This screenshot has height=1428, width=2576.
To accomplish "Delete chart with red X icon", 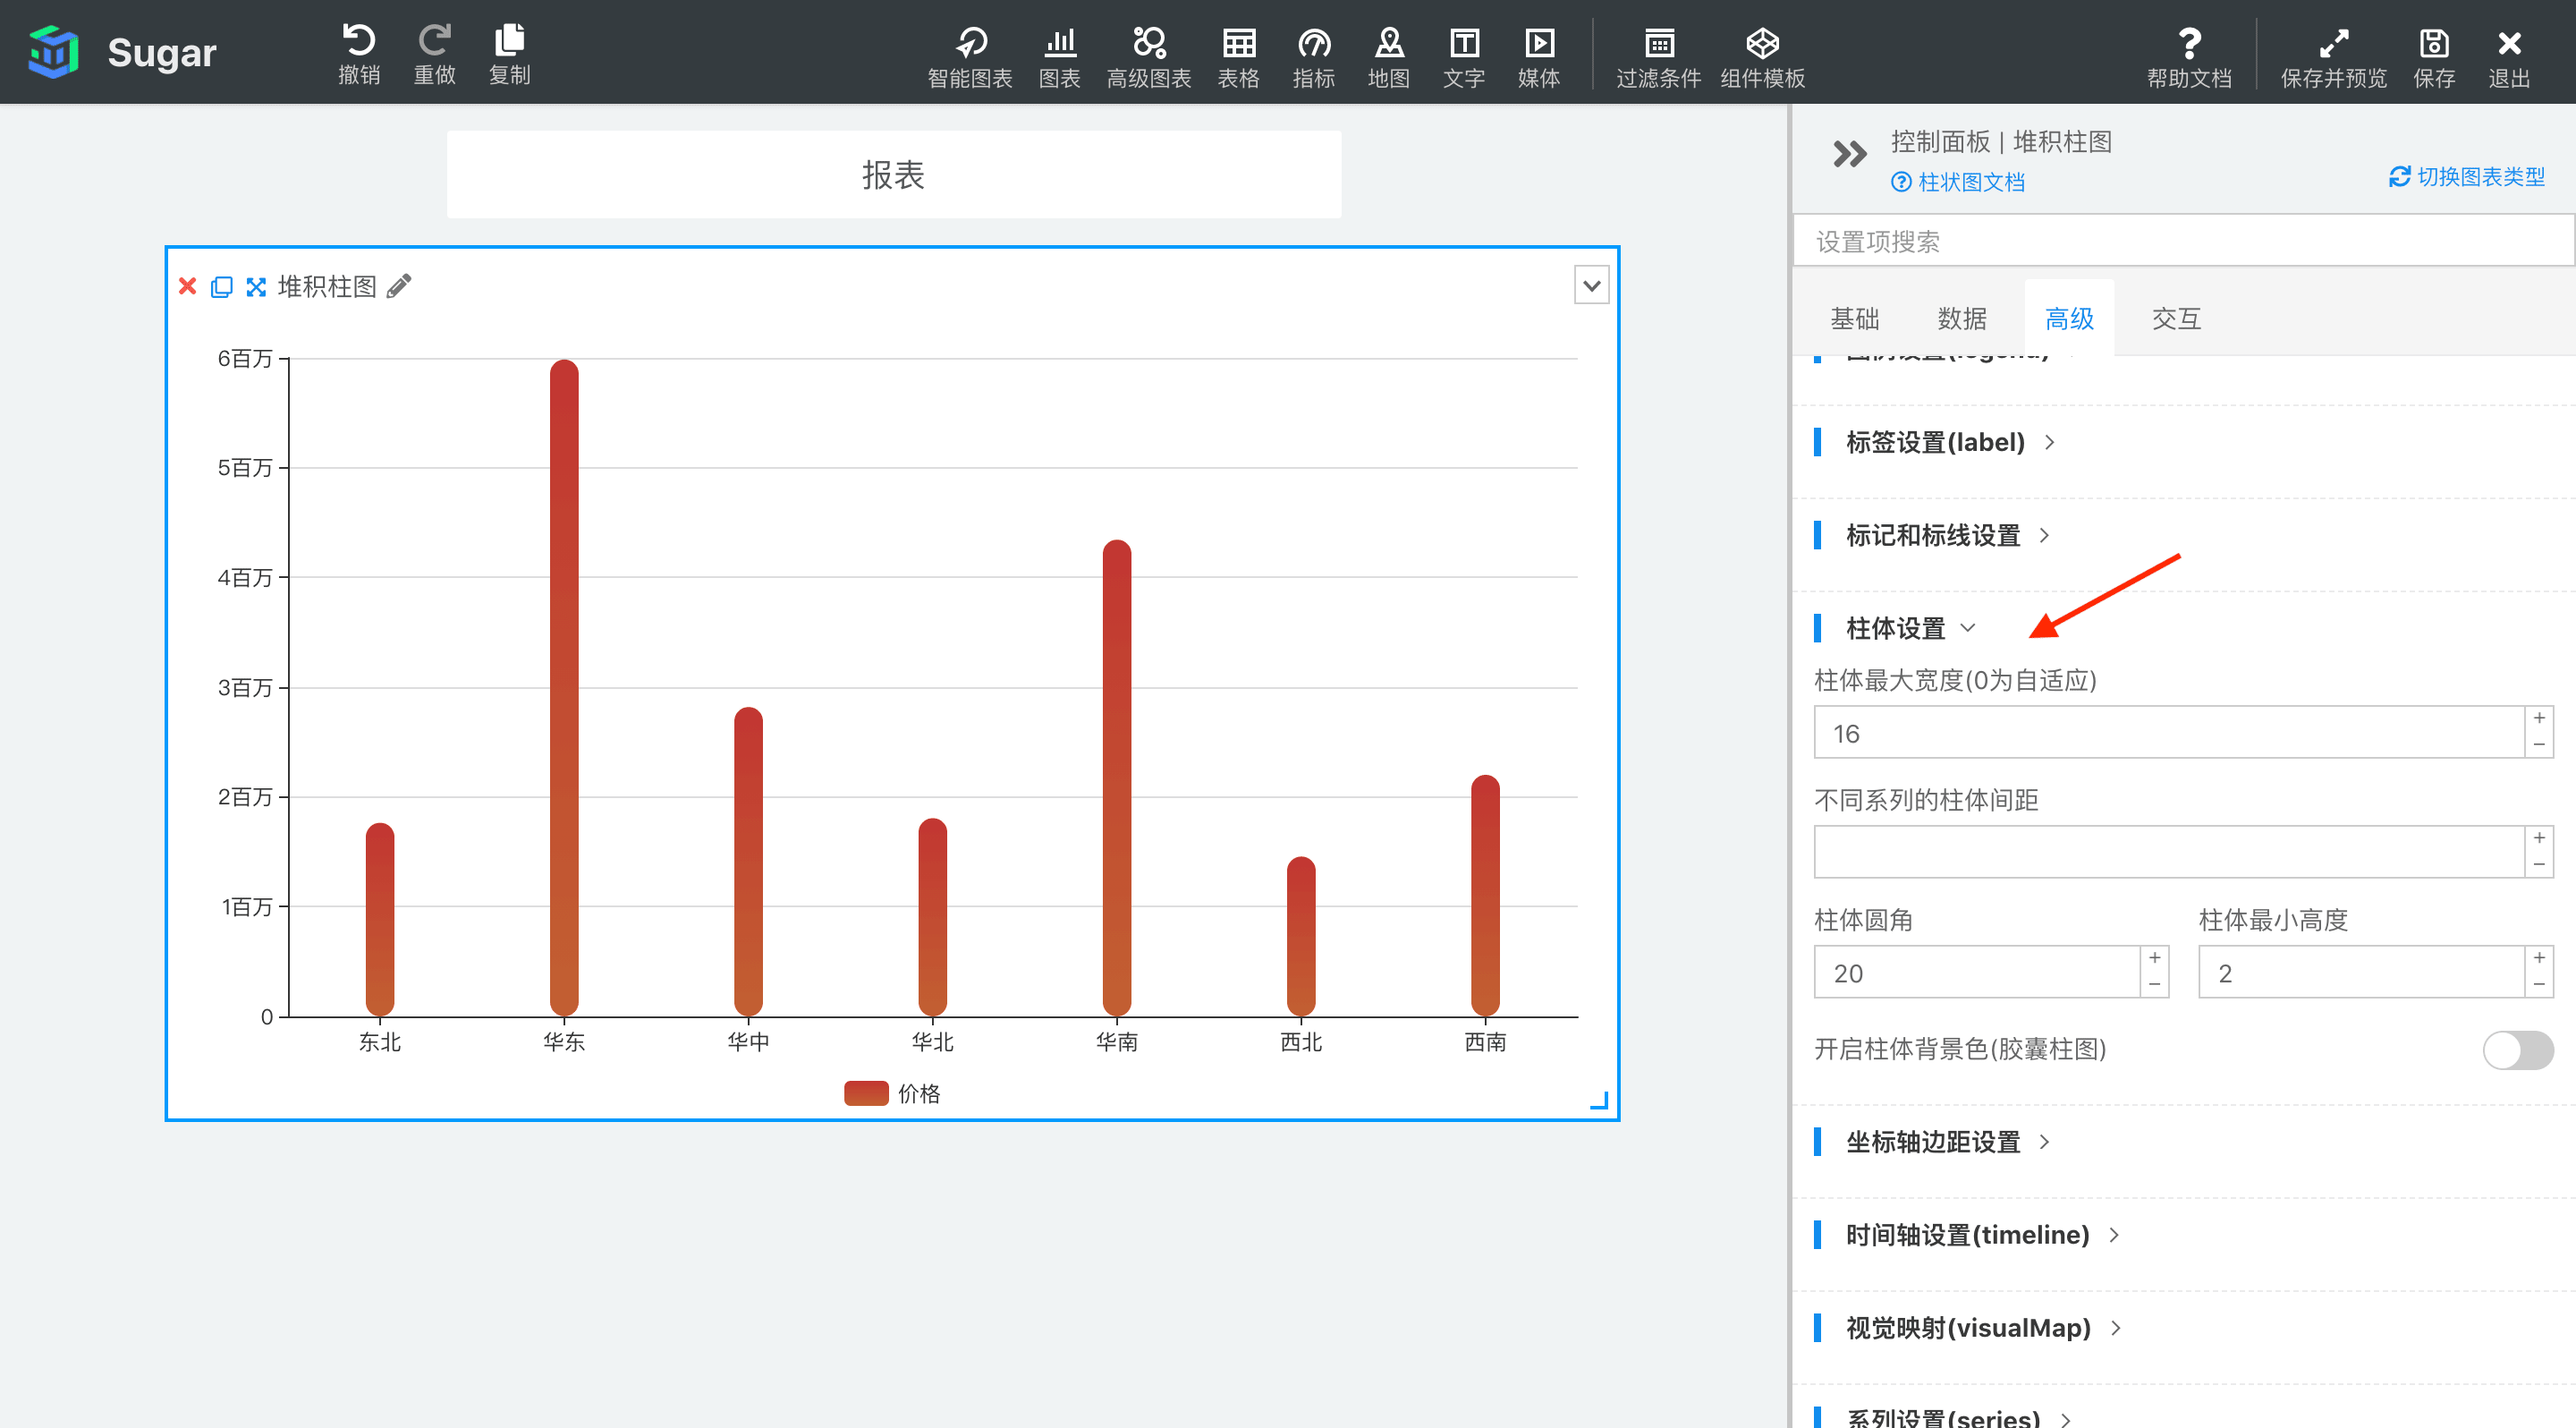I will click(187, 287).
